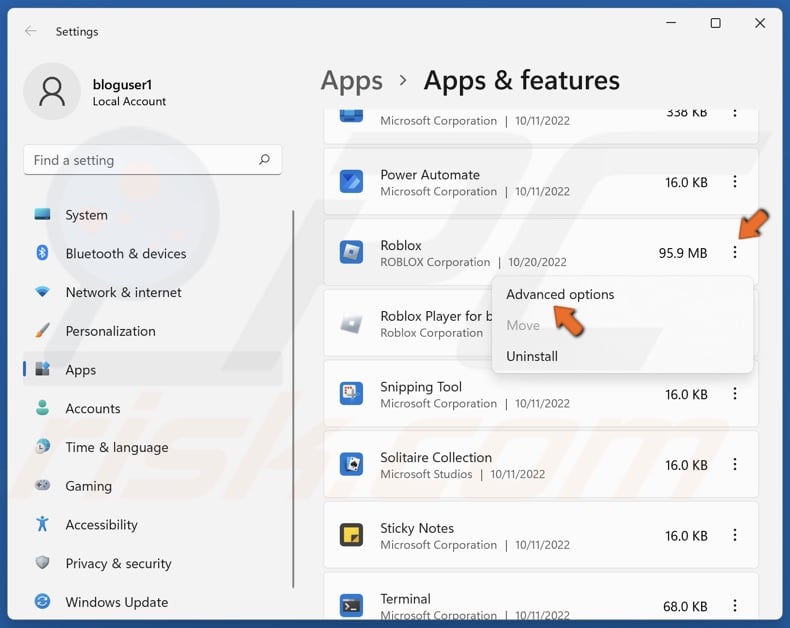790x628 pixels.
Task: Click the Power Automate app icon
Action: click(x=351, y=181)
